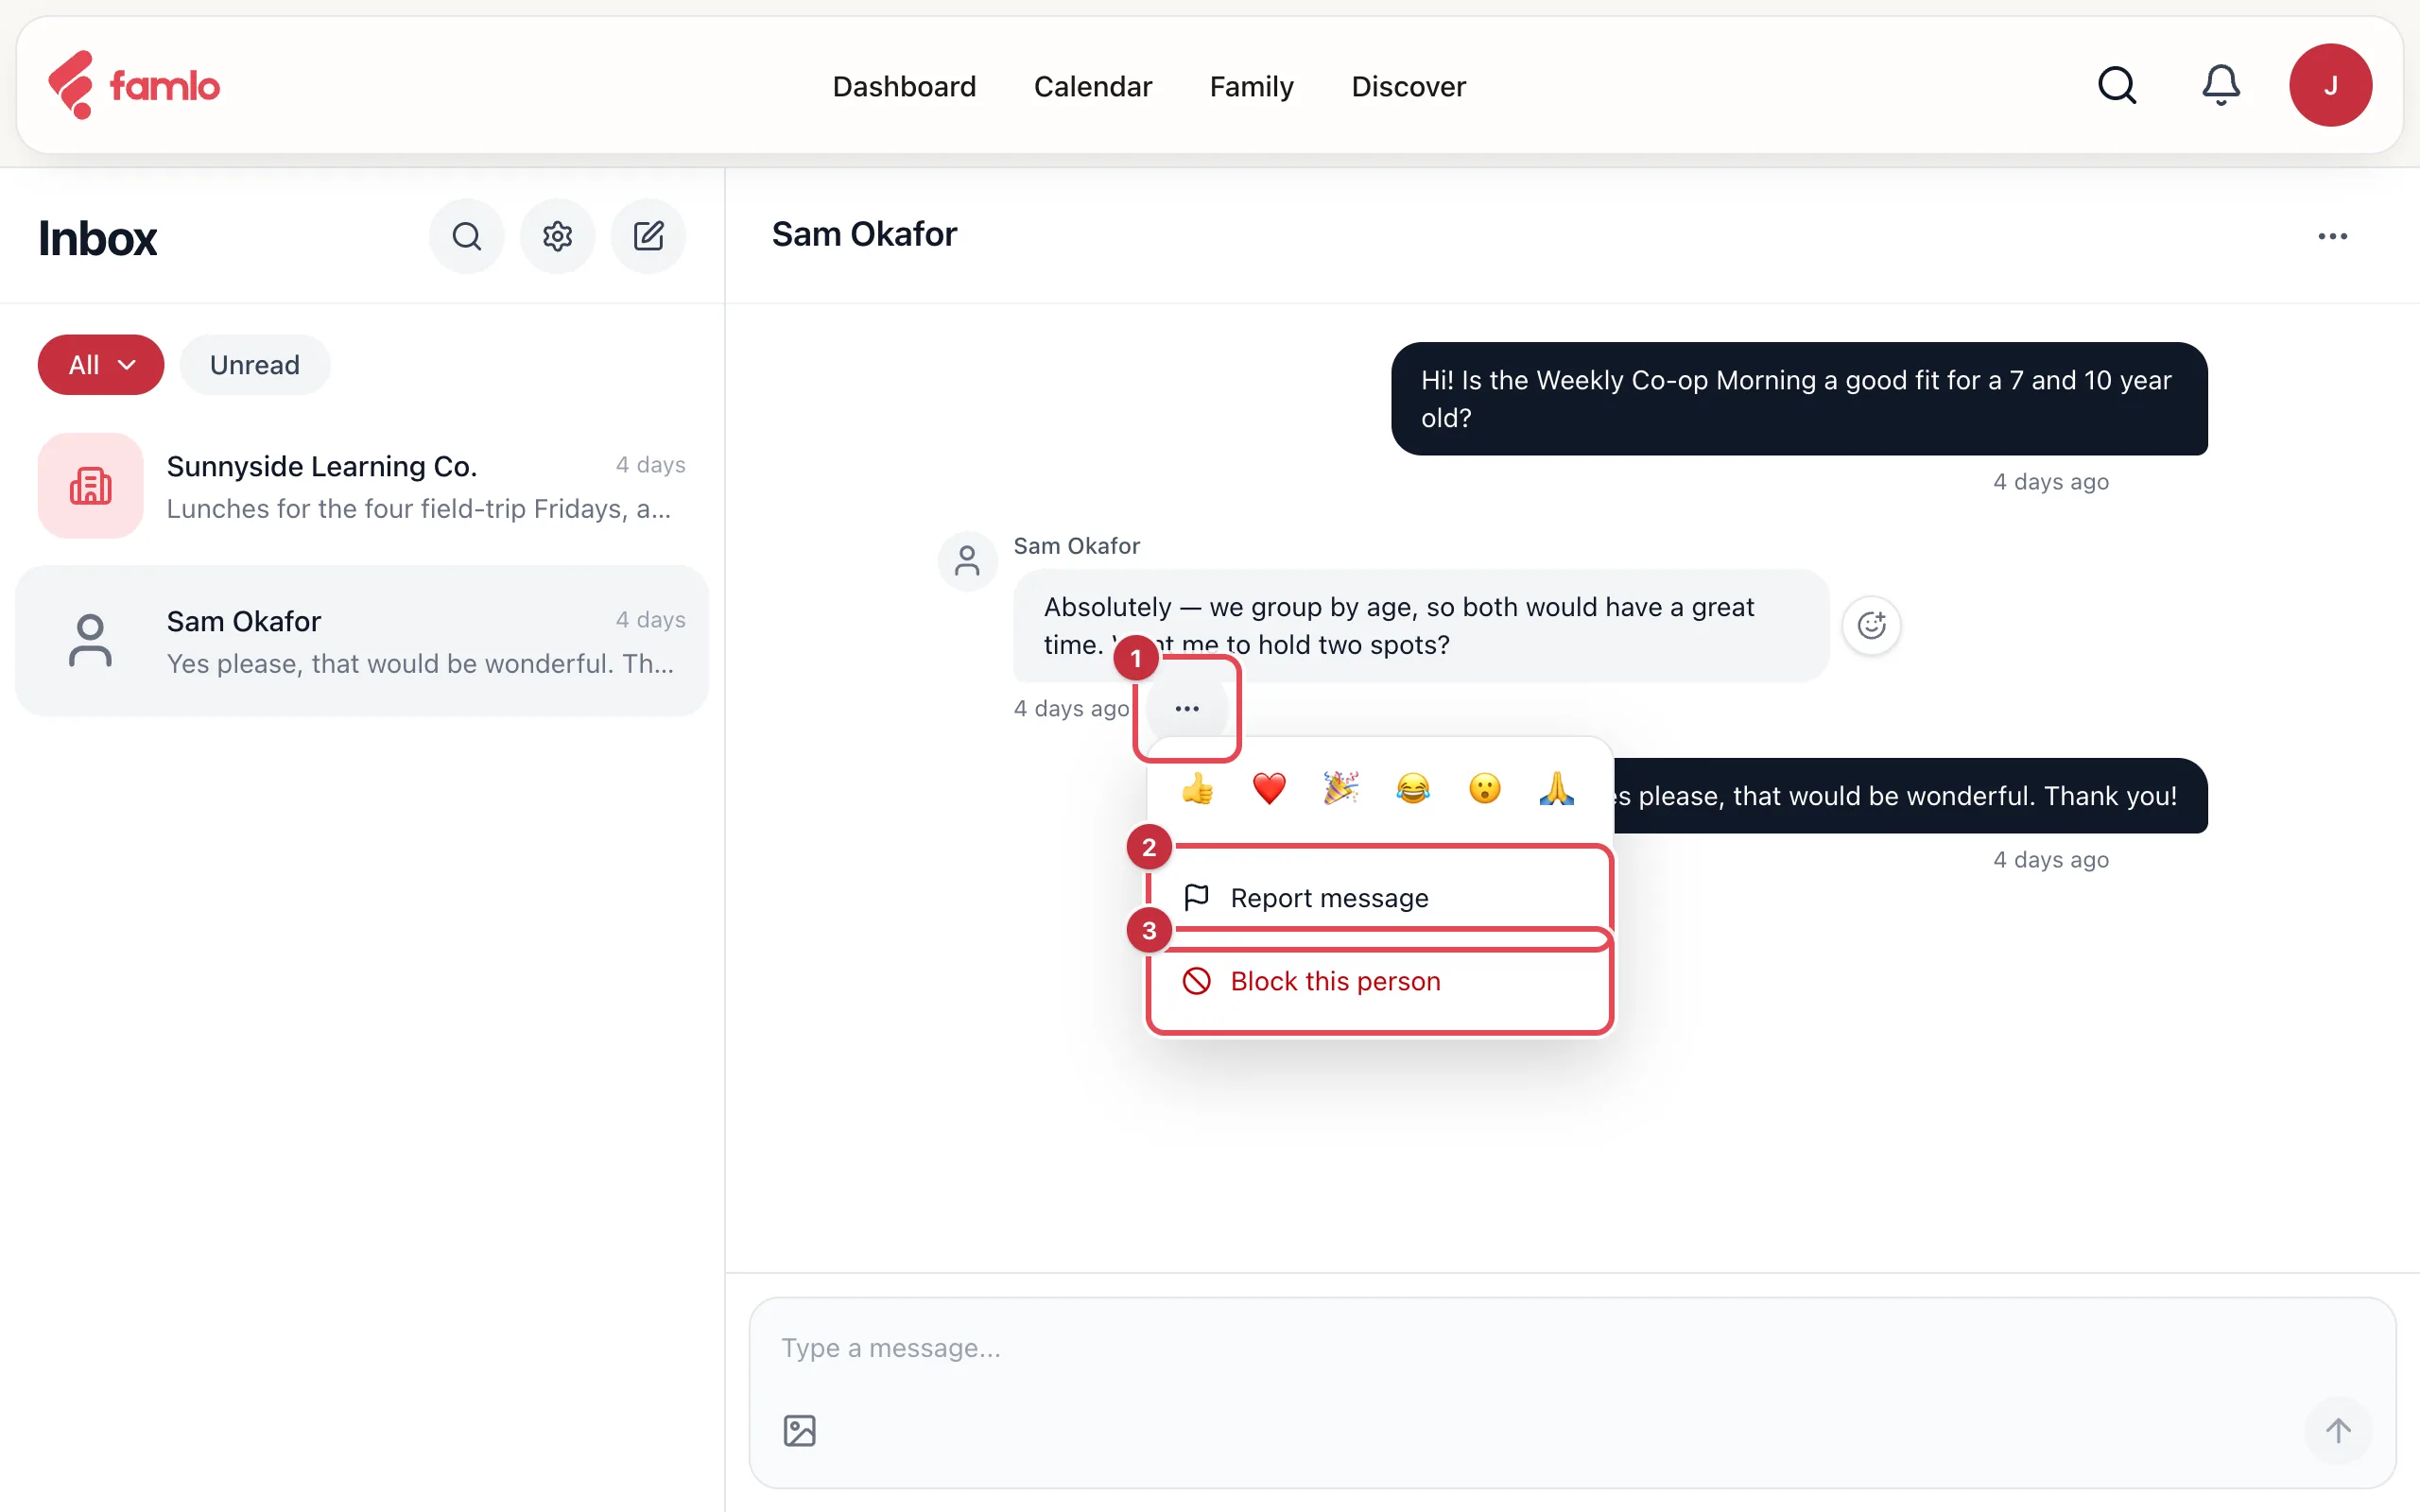This screenshot has width=2420, height=1512.
Task: Click the 'Thank you!' reply message bubble
Action: [1908, 796]
